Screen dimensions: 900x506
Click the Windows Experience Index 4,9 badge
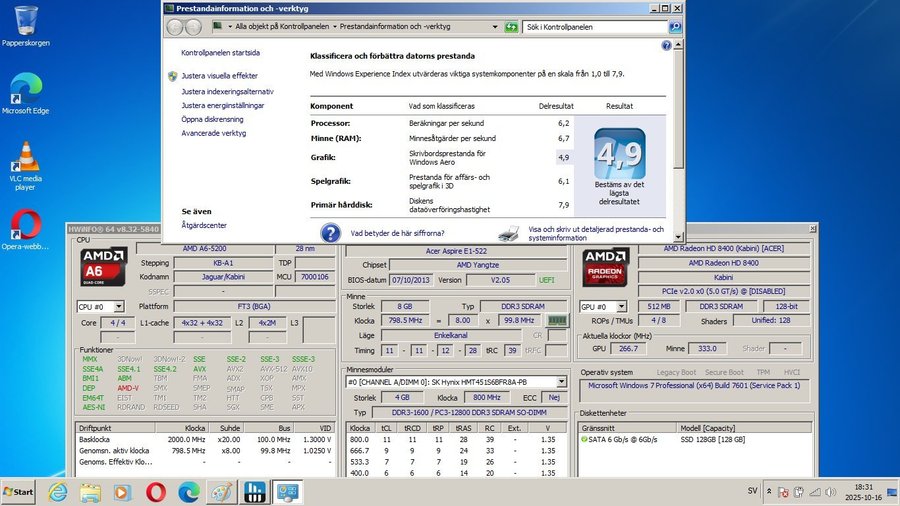click(x=619, y=153)
